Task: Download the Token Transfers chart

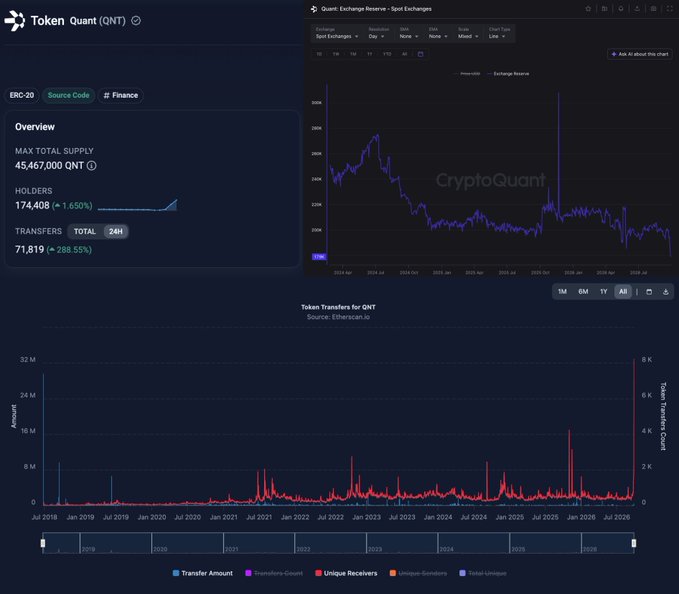Action: [x=666, y=292]
